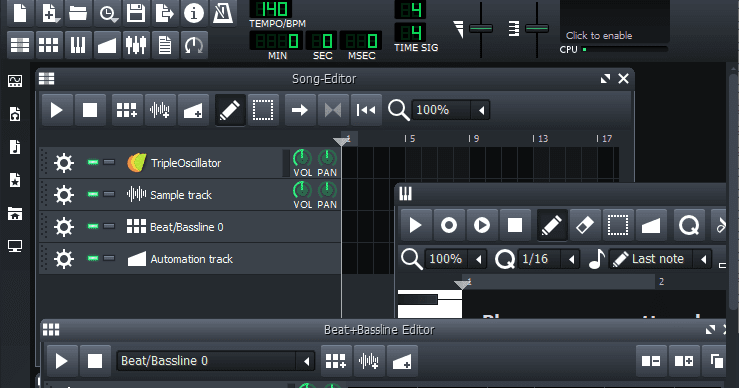Stop playback in Song-Editor

[90, 110]
